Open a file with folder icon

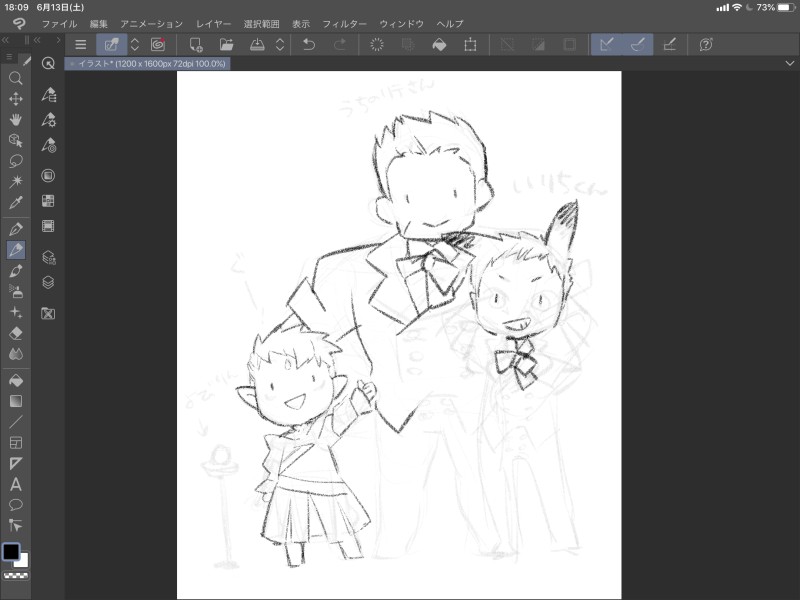click(x=227, y=45)
